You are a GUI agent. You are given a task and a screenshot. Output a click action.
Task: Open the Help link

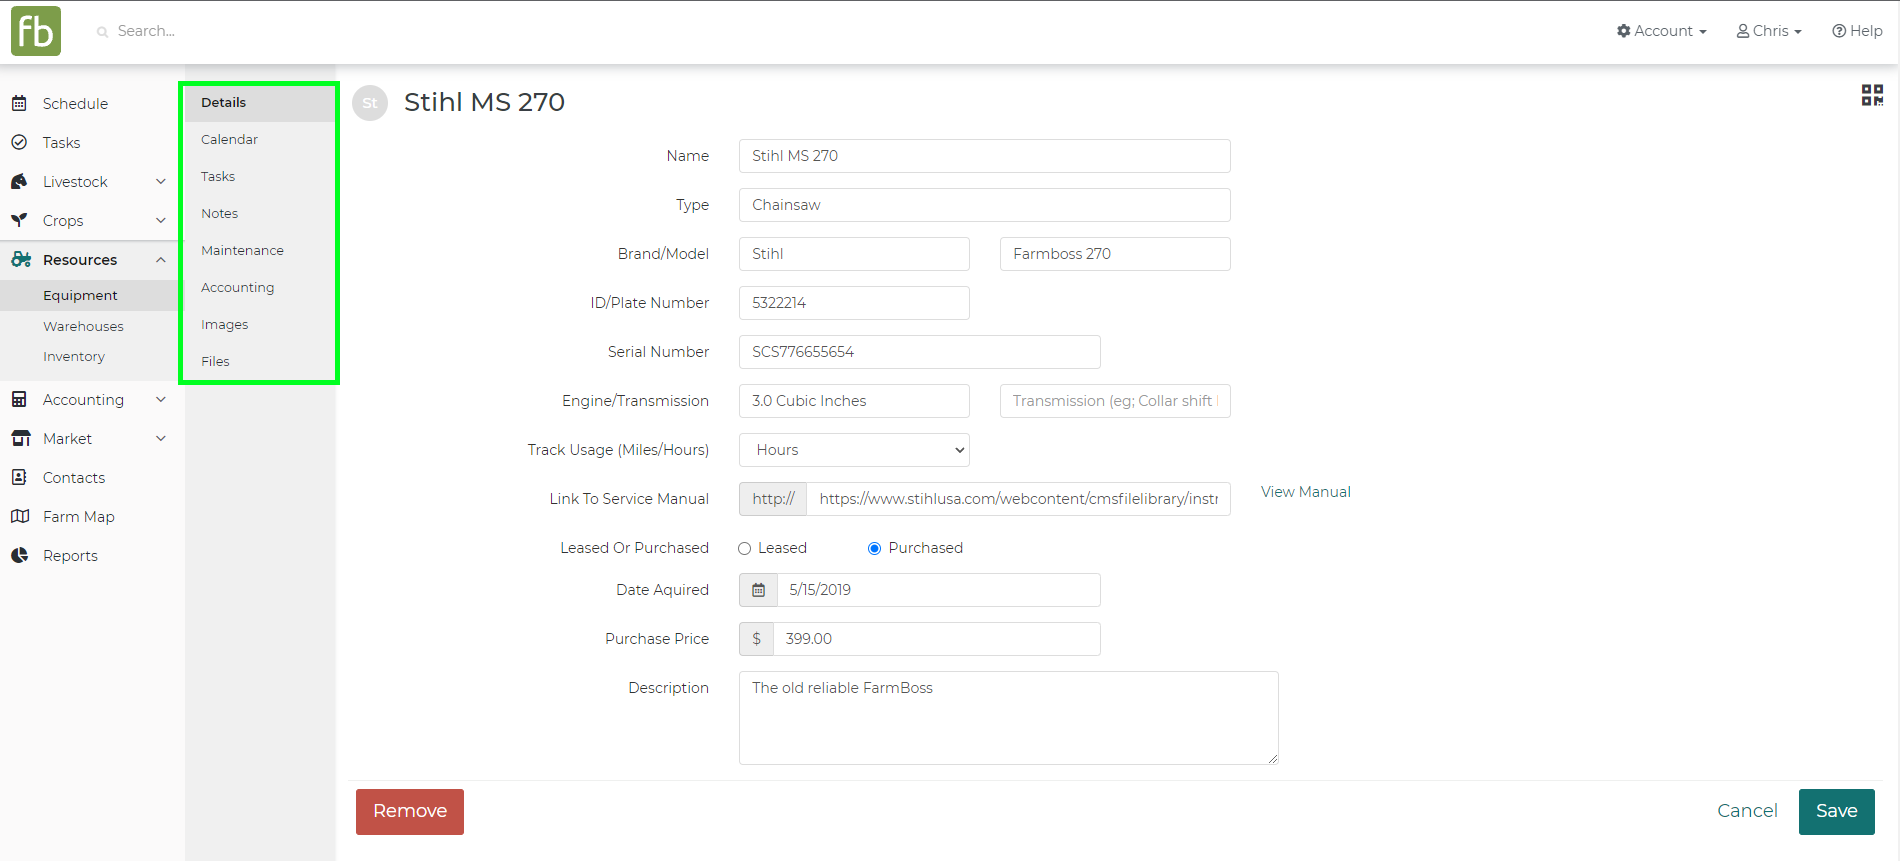[x=1857, y=31]
